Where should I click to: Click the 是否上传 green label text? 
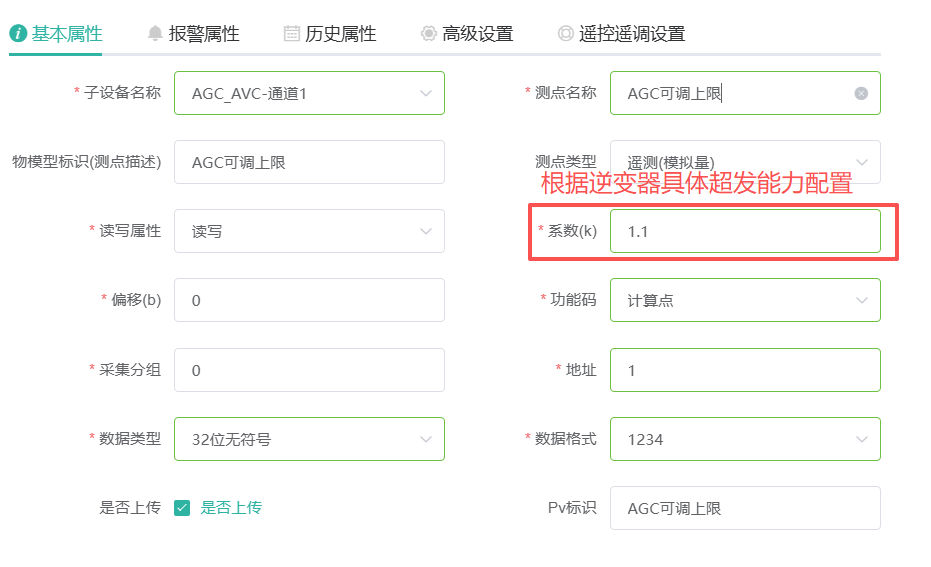point(231,507)
